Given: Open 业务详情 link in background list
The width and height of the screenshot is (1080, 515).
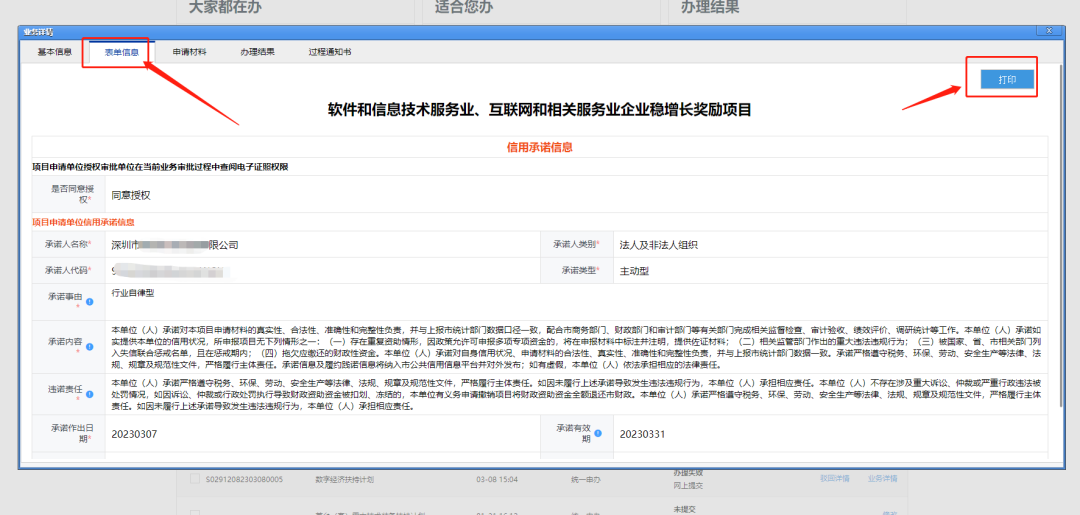Looking at the screenshot, I should [x=882, y=479].
